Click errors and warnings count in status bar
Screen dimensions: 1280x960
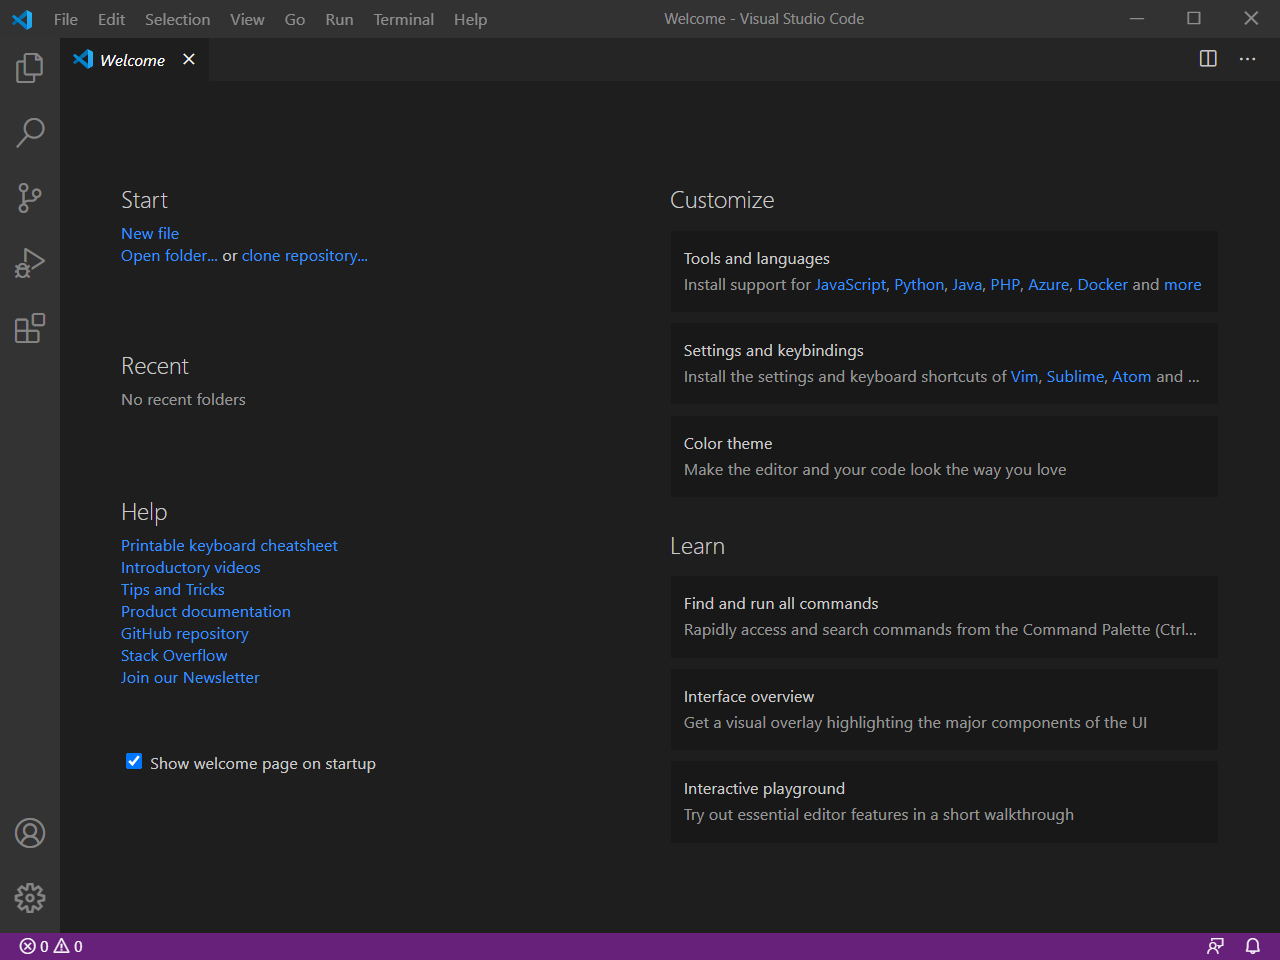(51, 946)
